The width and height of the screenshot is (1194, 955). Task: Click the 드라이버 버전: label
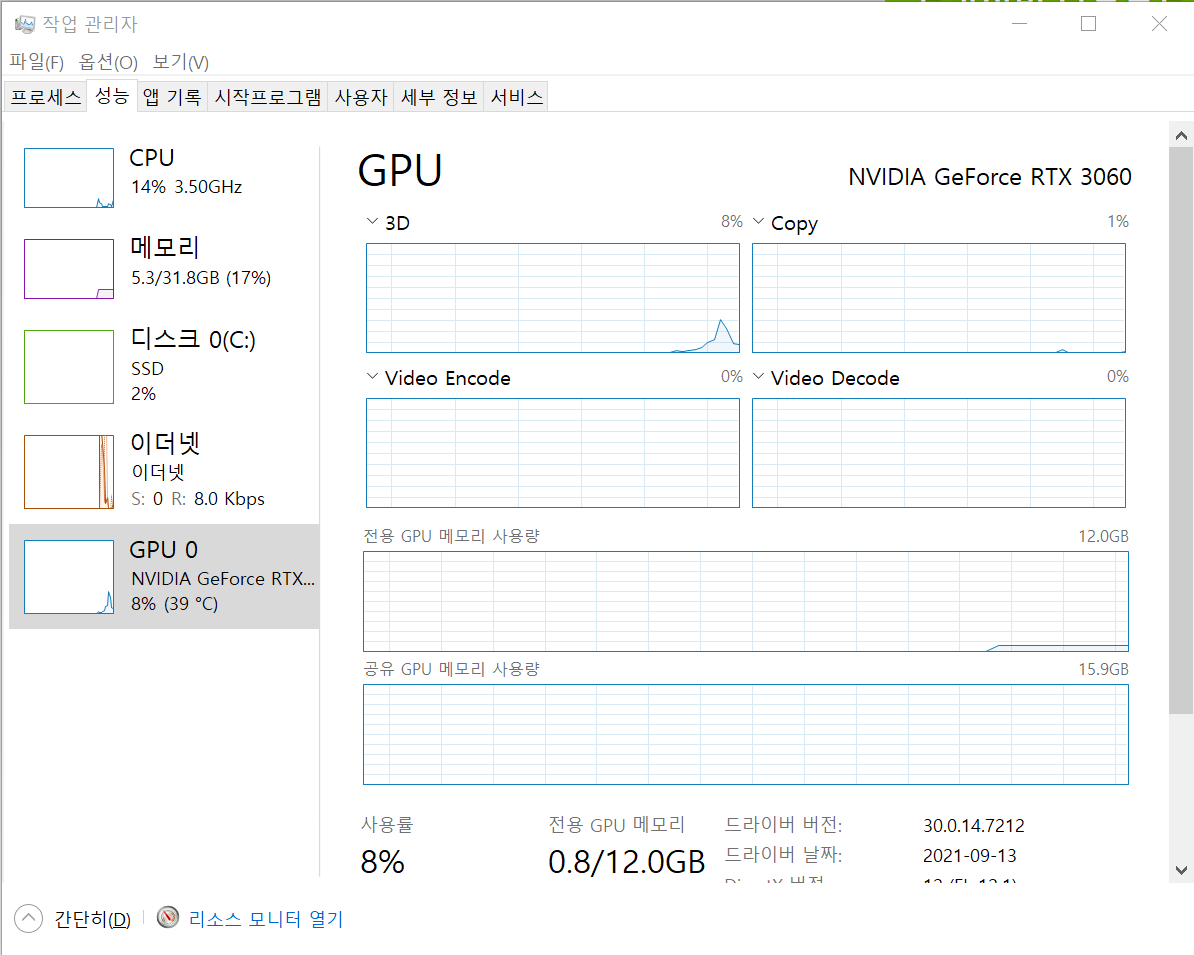click(783, 825)
